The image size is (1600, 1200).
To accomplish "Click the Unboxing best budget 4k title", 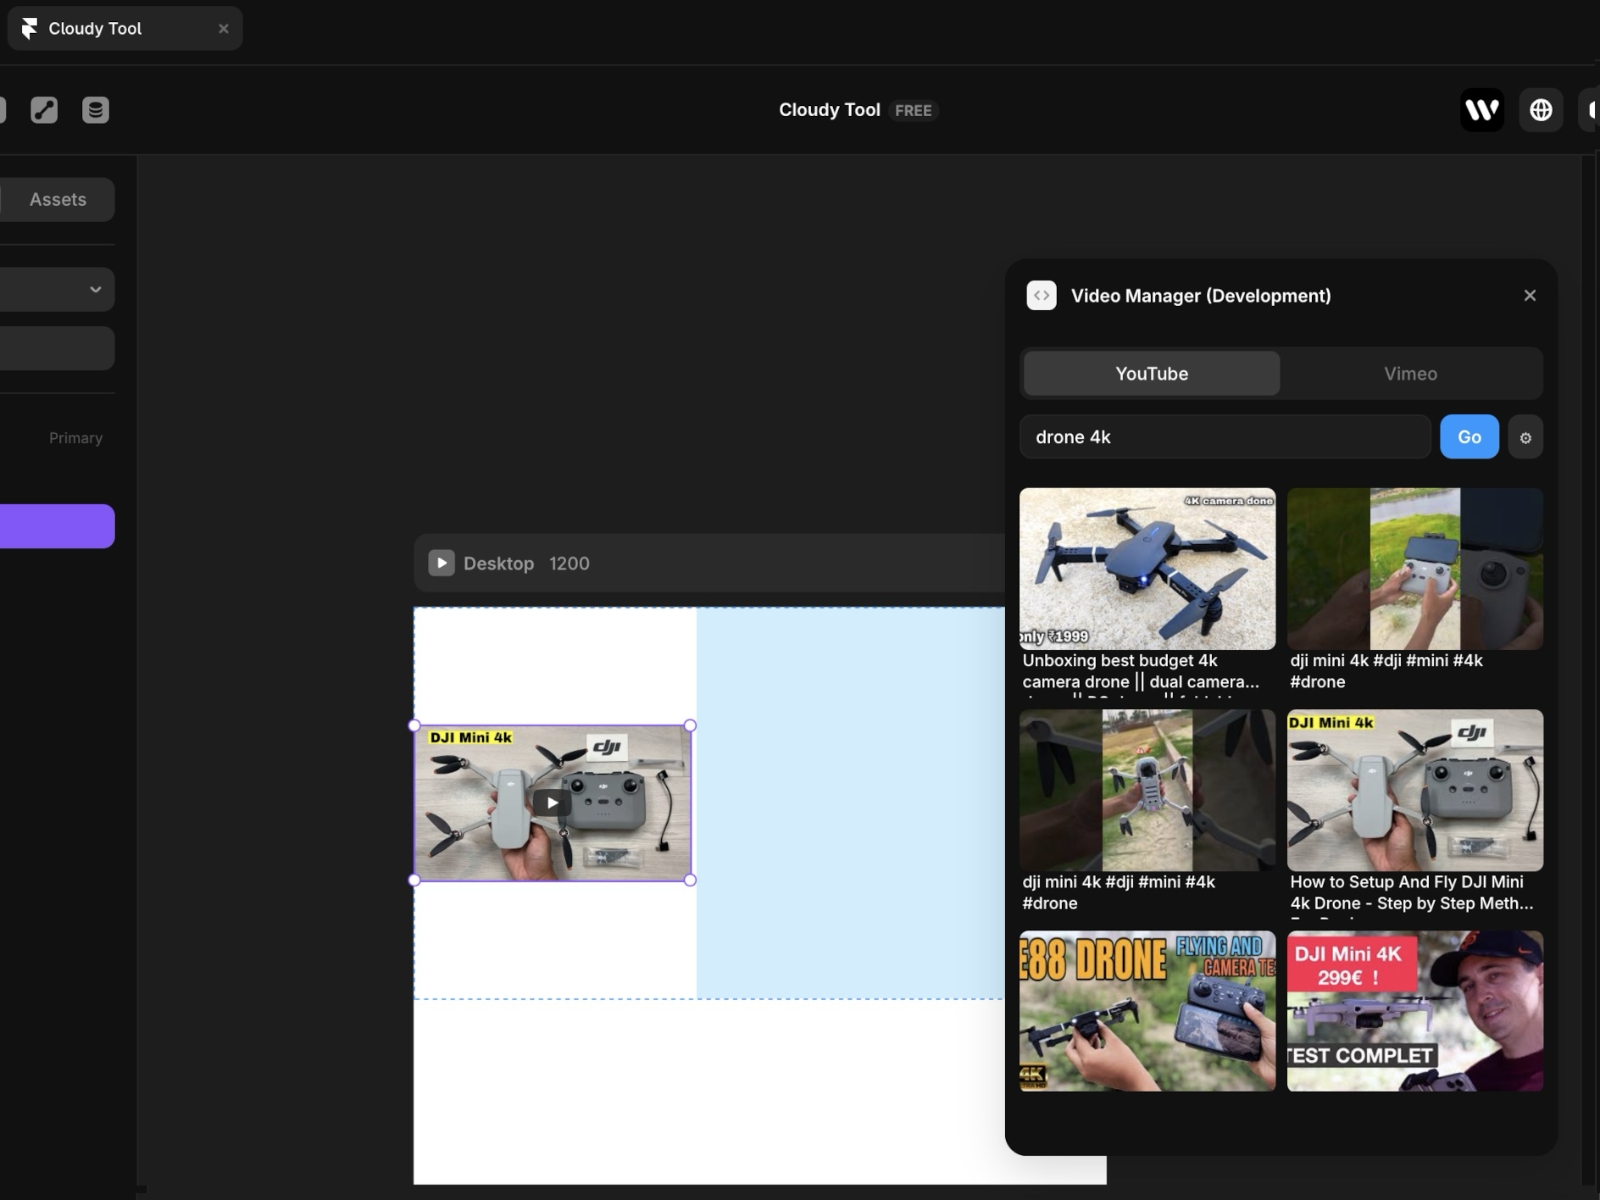I will 1140,671.
